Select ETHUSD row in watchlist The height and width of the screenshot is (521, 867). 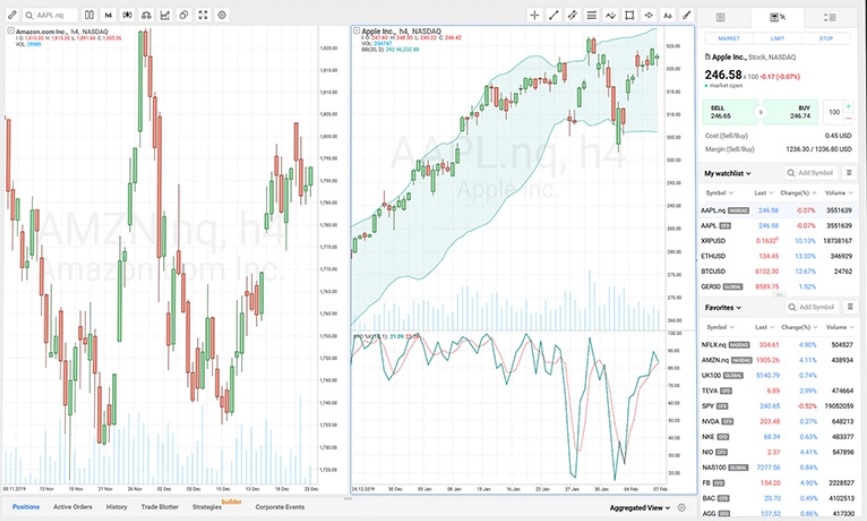click(777, 256)
